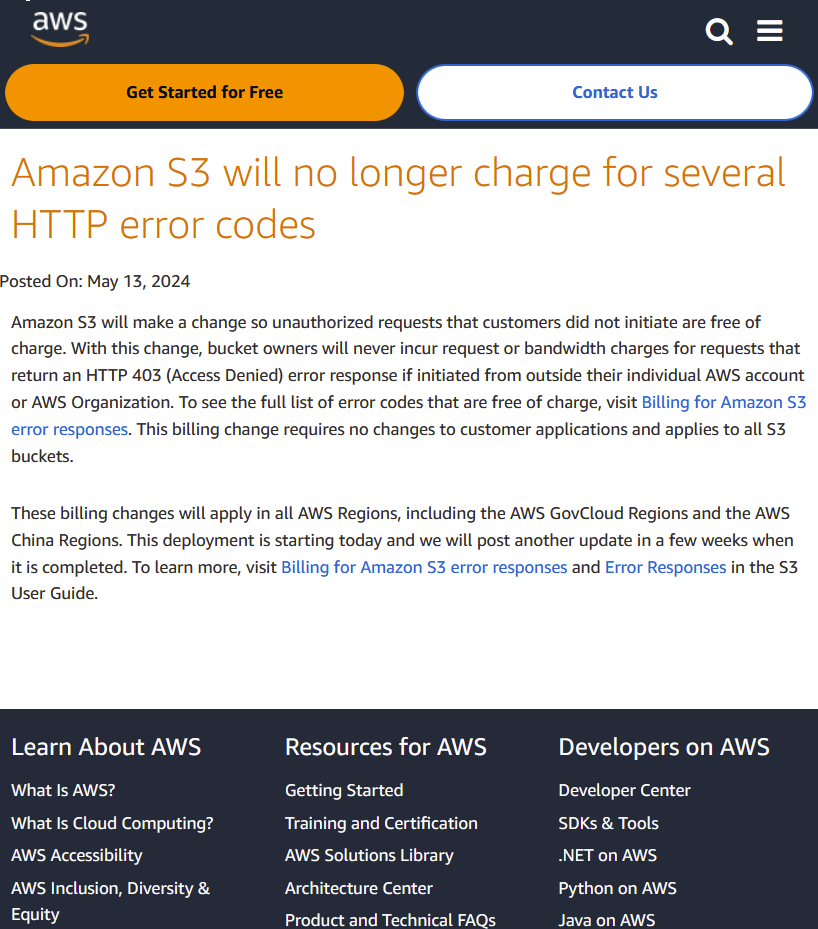Open Billing for Amazon S3 error responses link in second paragraph
This screenshot has width=818, height=929.
(x=424, y=567)
